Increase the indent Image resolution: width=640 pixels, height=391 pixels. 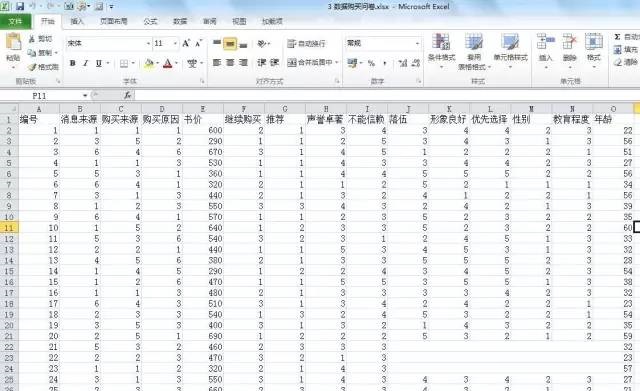[274, 62]
